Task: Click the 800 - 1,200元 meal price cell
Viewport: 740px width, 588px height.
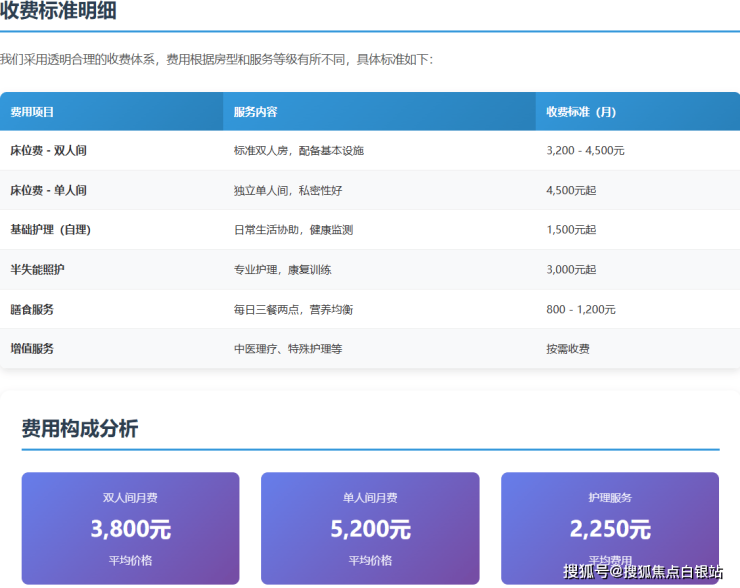Action: coord(581,310)
